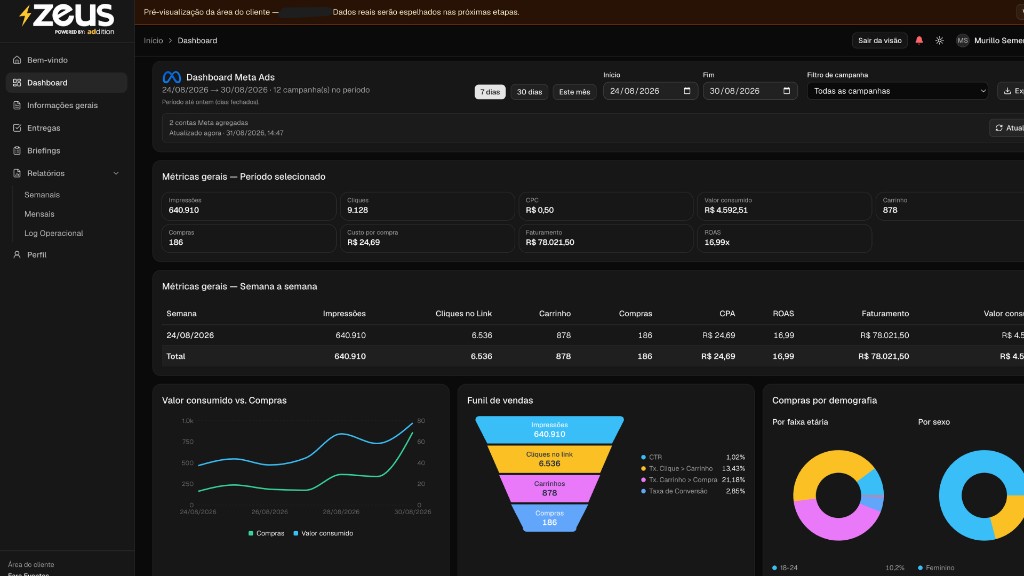Select the 7 dias period toggle
Image resolution: width=1024 pixels, height=576 pixels.
point(490,92)
